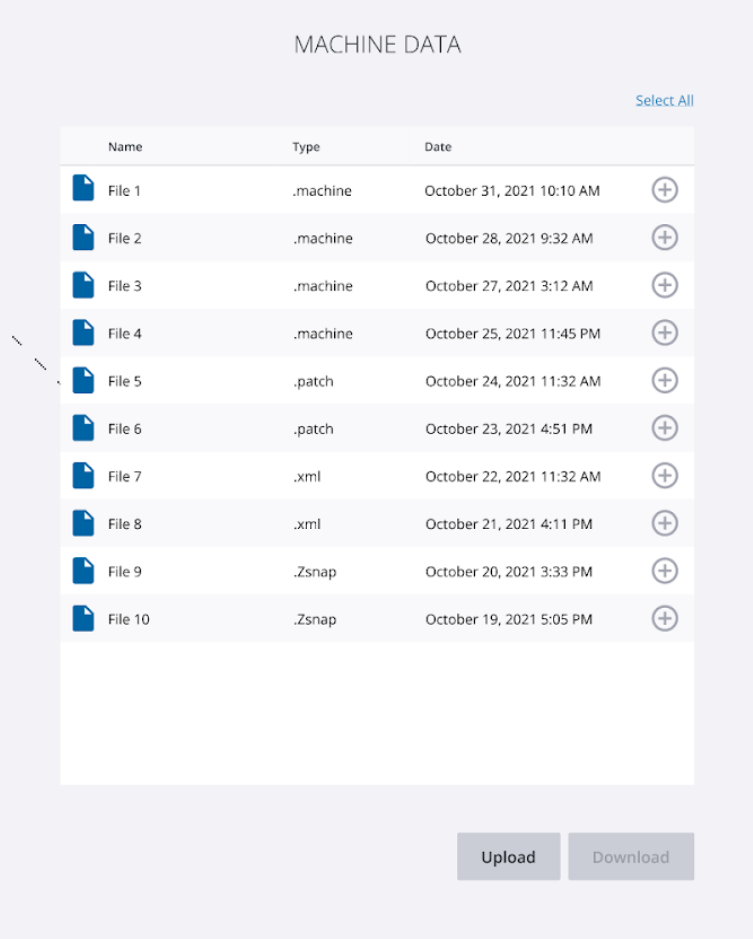Toggle selection of File 7 via plus circle

pyautogui.click(x=664, y=476)
